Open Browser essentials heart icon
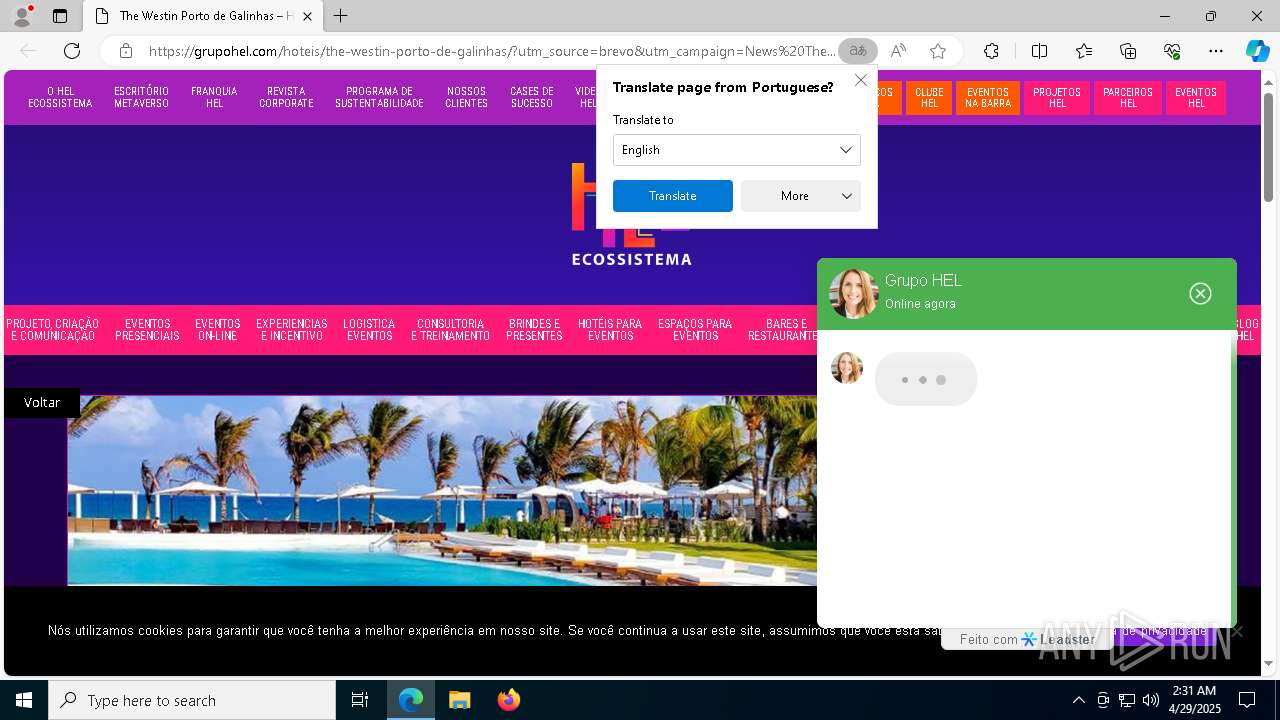The height and width of the screenshot is (720, 1280). pos(1172,51)
